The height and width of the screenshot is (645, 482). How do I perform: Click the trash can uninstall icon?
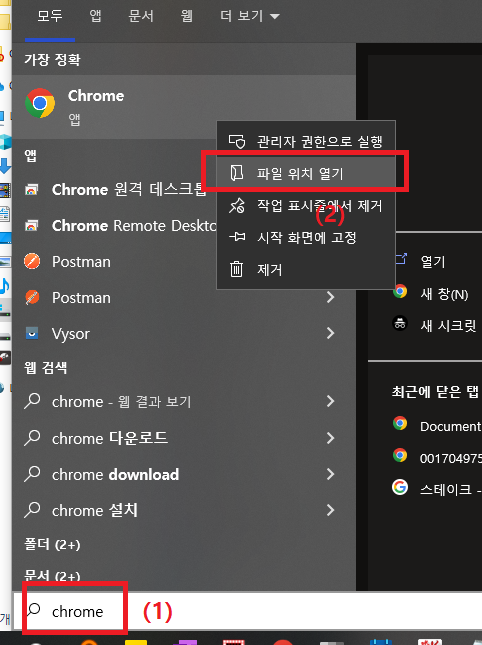click(236, 269)
